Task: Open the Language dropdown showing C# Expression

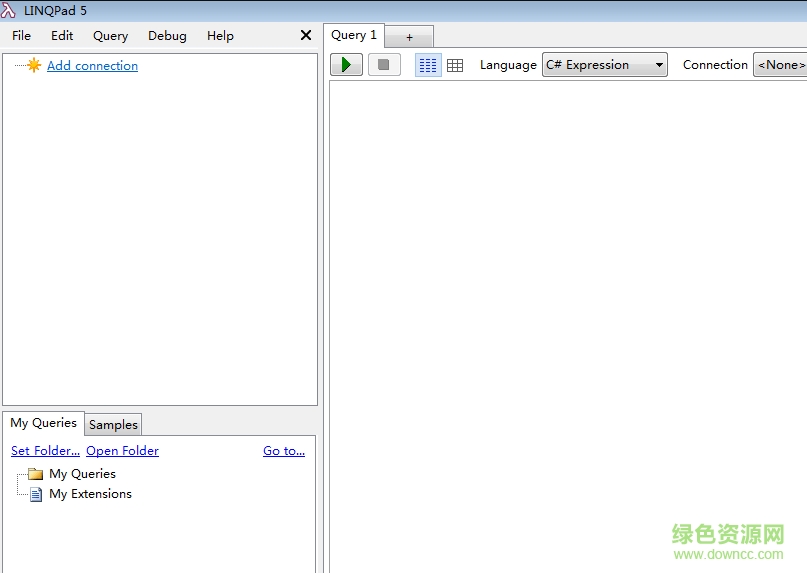Action: click(x=604, y=65)
